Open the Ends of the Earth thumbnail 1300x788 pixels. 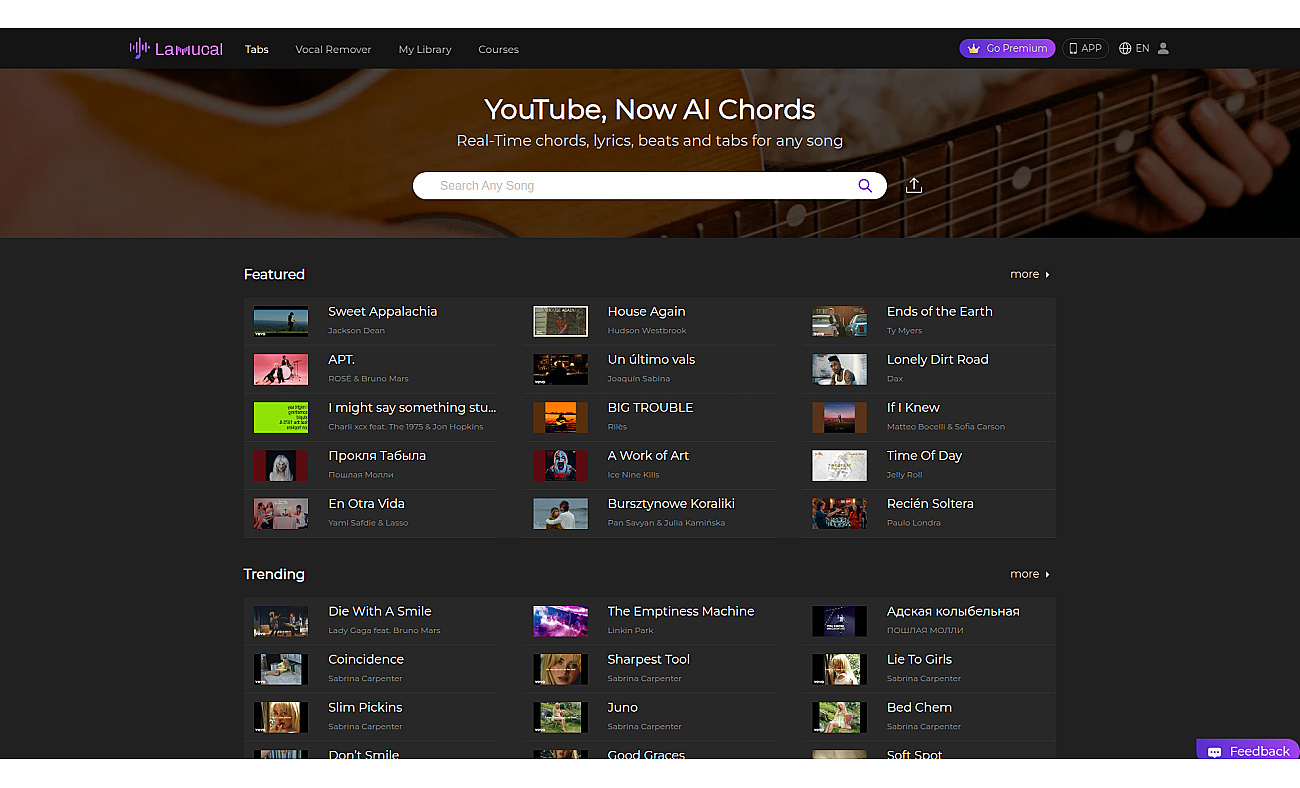pos(839,321)
